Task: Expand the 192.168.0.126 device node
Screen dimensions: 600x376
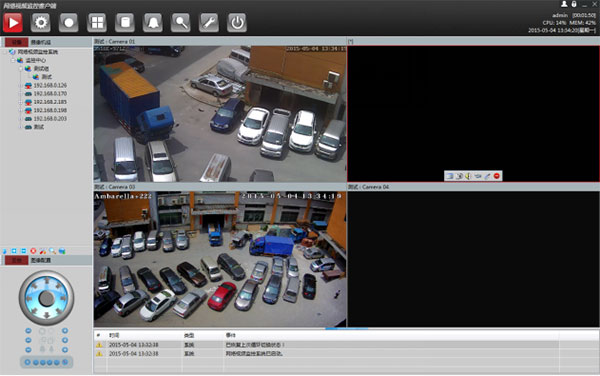Action: [x=20, y=85]
